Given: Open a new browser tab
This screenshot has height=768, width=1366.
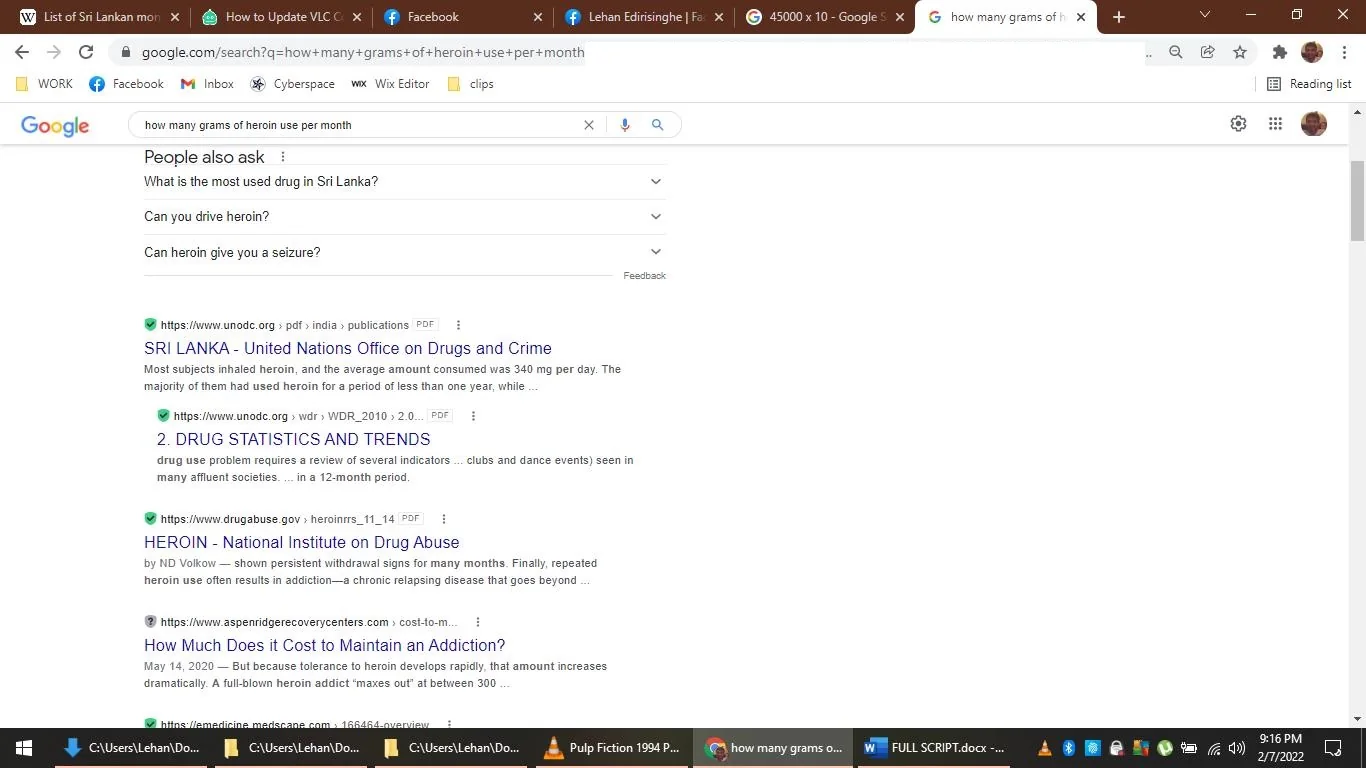Looking at the screenshot, I should [x=1119, y=17].
